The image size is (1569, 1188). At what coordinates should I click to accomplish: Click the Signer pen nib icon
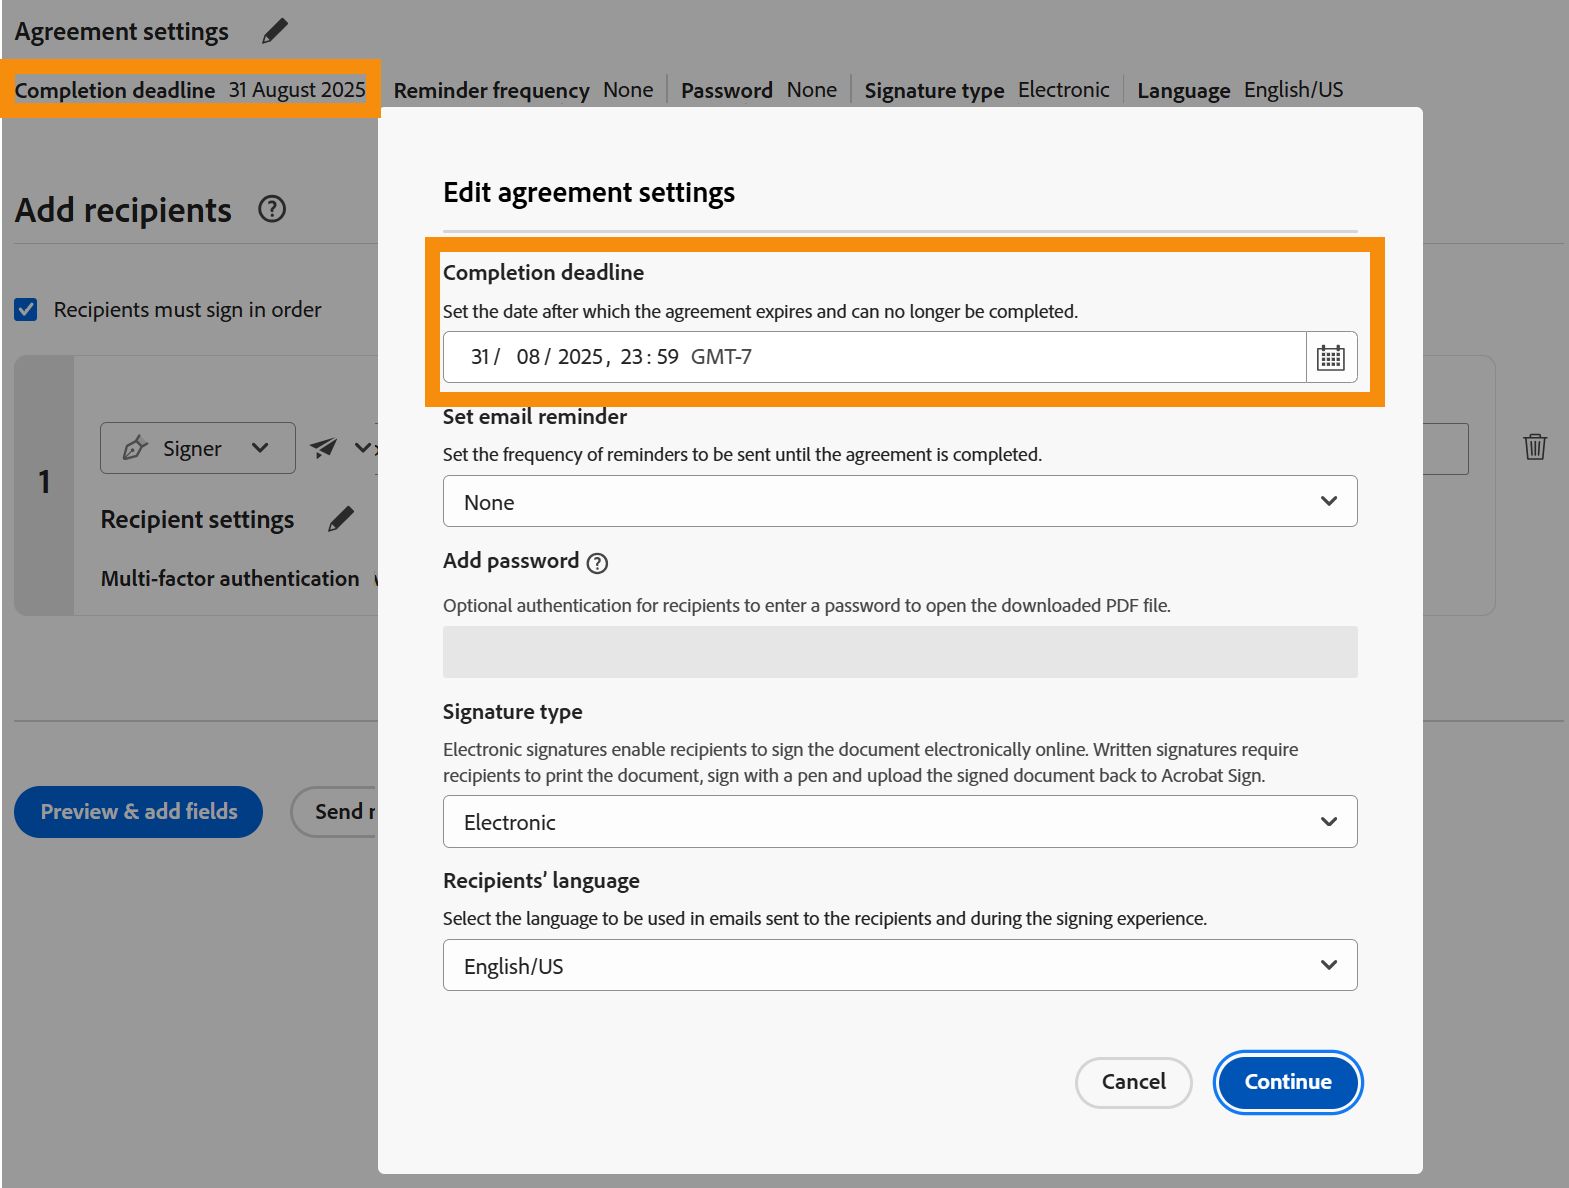coord(135,448)
